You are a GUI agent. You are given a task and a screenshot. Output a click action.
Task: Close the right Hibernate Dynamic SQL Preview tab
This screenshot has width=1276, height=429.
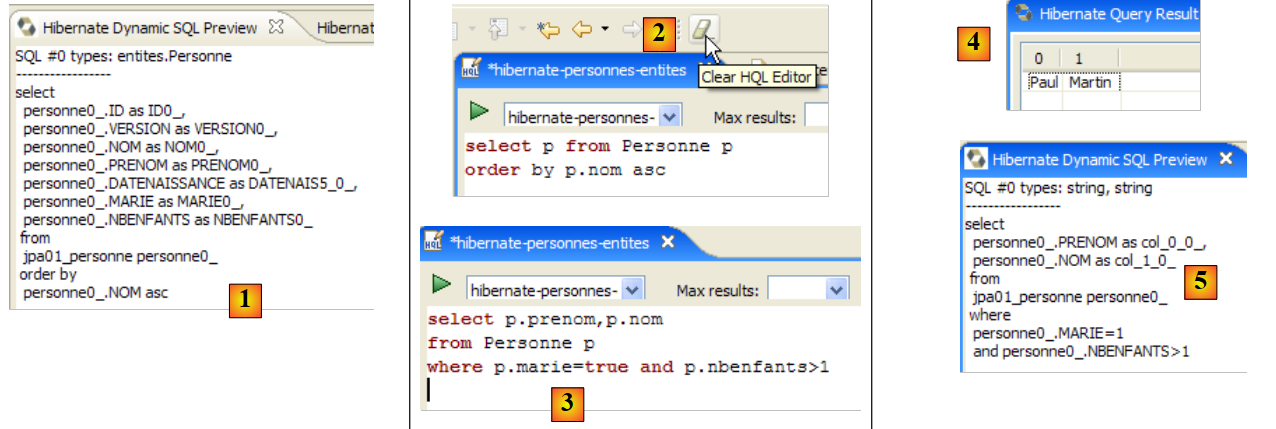(1225, 159)
